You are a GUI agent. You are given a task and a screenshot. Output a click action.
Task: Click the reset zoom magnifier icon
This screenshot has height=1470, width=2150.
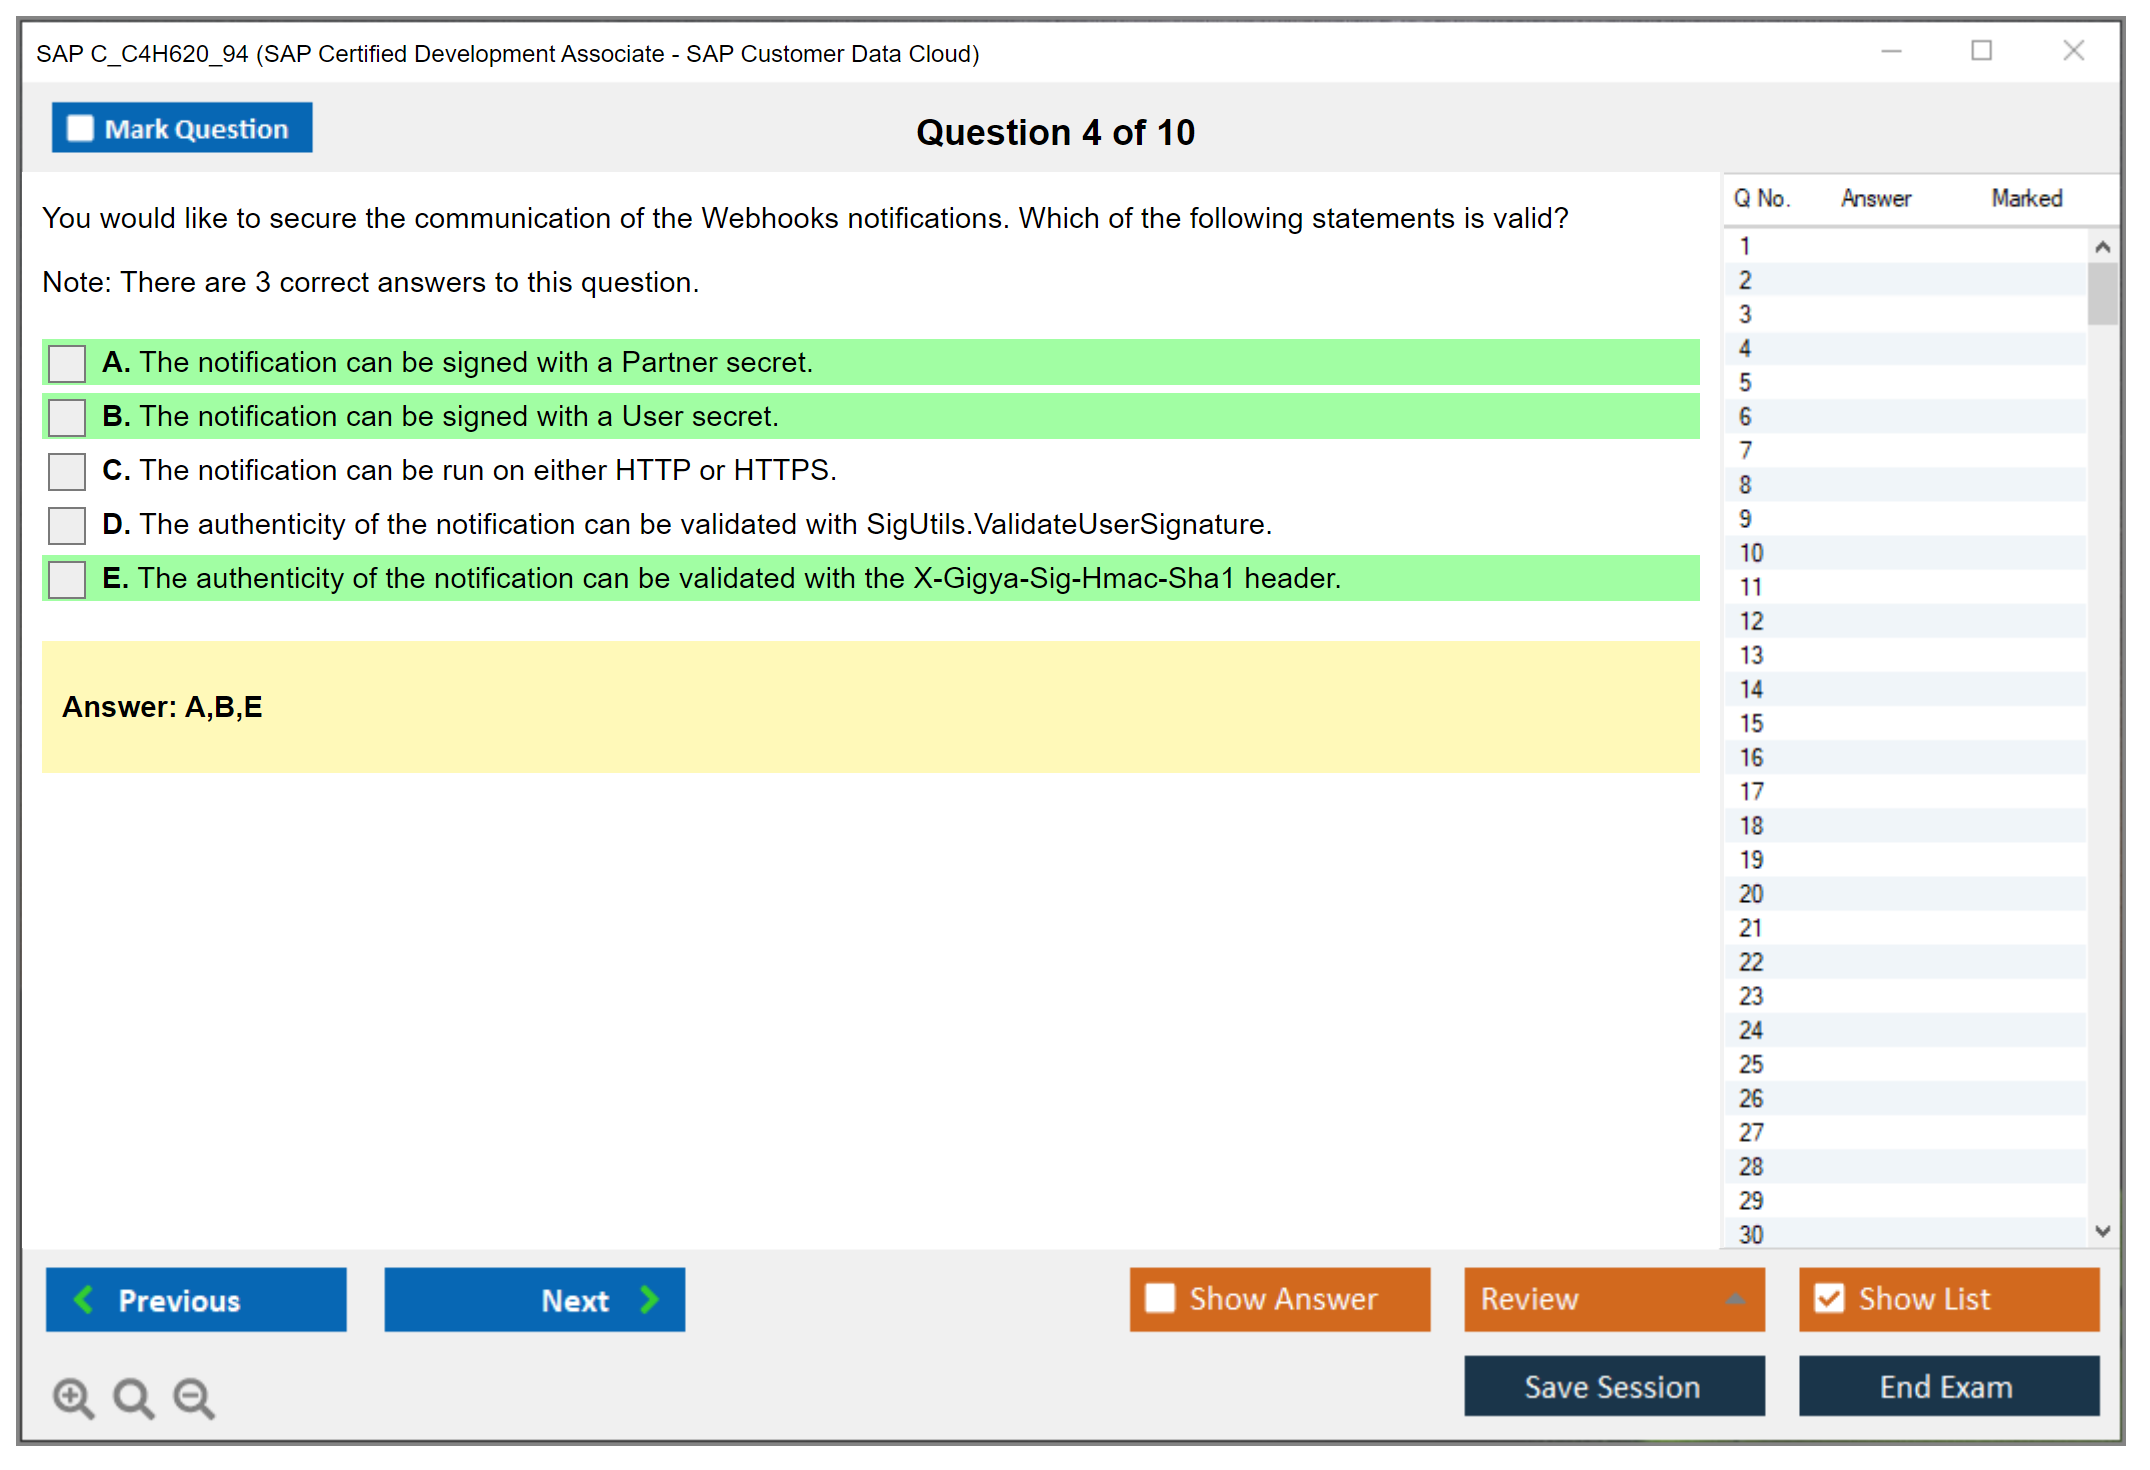[x=133, y=1397]
